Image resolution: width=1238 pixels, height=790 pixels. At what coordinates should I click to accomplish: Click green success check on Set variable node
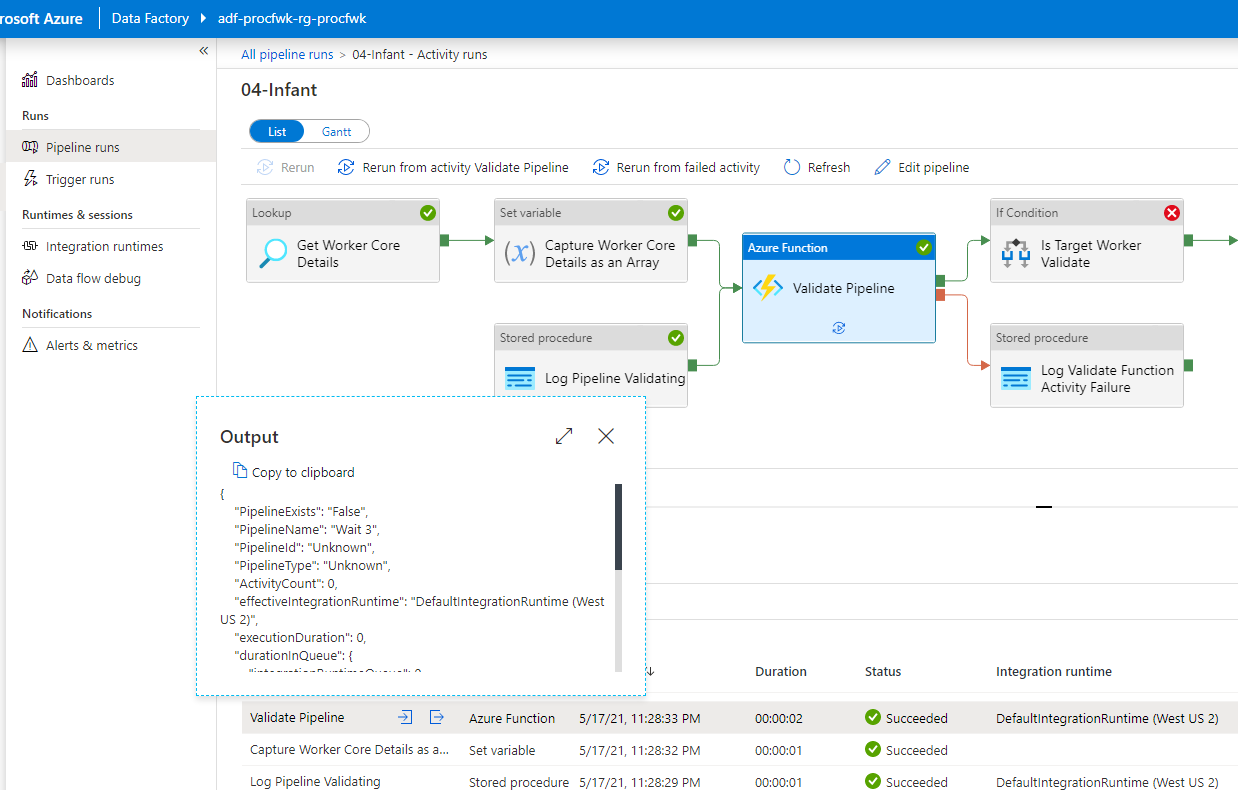(676, 212)
